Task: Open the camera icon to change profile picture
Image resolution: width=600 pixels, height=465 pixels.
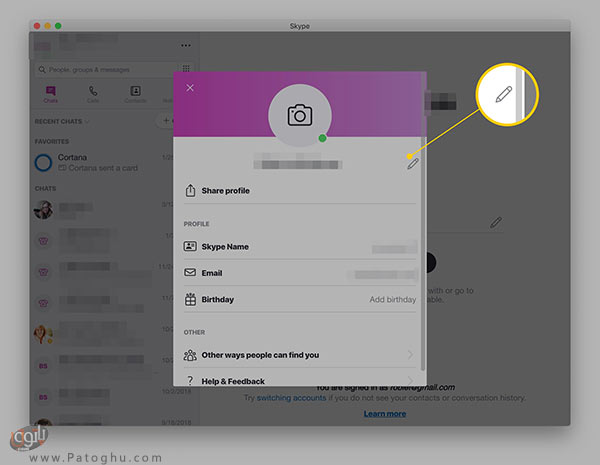Action: [x=300, y=115]
